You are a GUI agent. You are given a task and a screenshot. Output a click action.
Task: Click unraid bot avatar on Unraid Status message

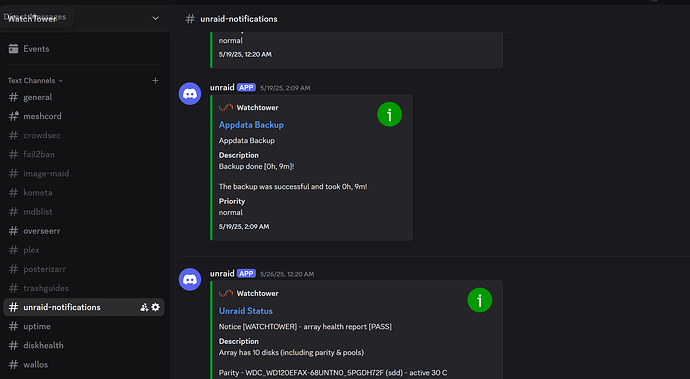190,280
